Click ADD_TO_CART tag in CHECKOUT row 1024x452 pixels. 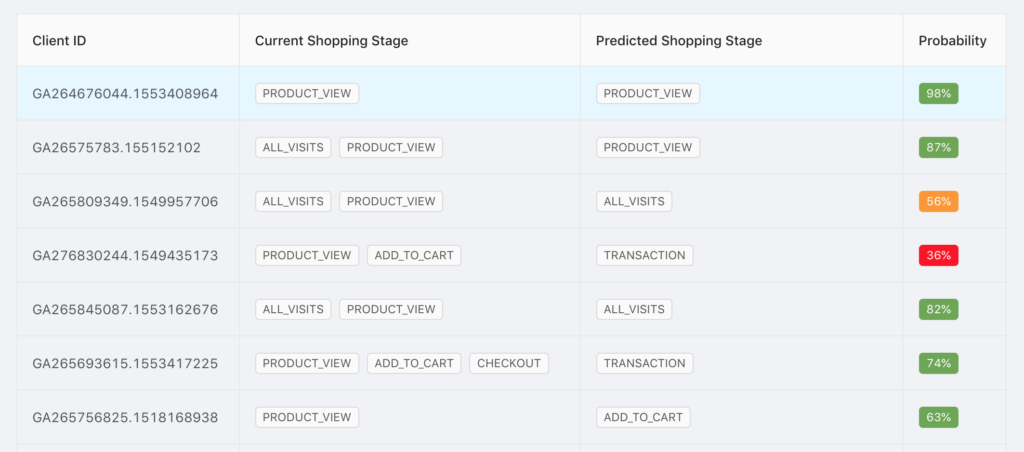click(414, 363)
